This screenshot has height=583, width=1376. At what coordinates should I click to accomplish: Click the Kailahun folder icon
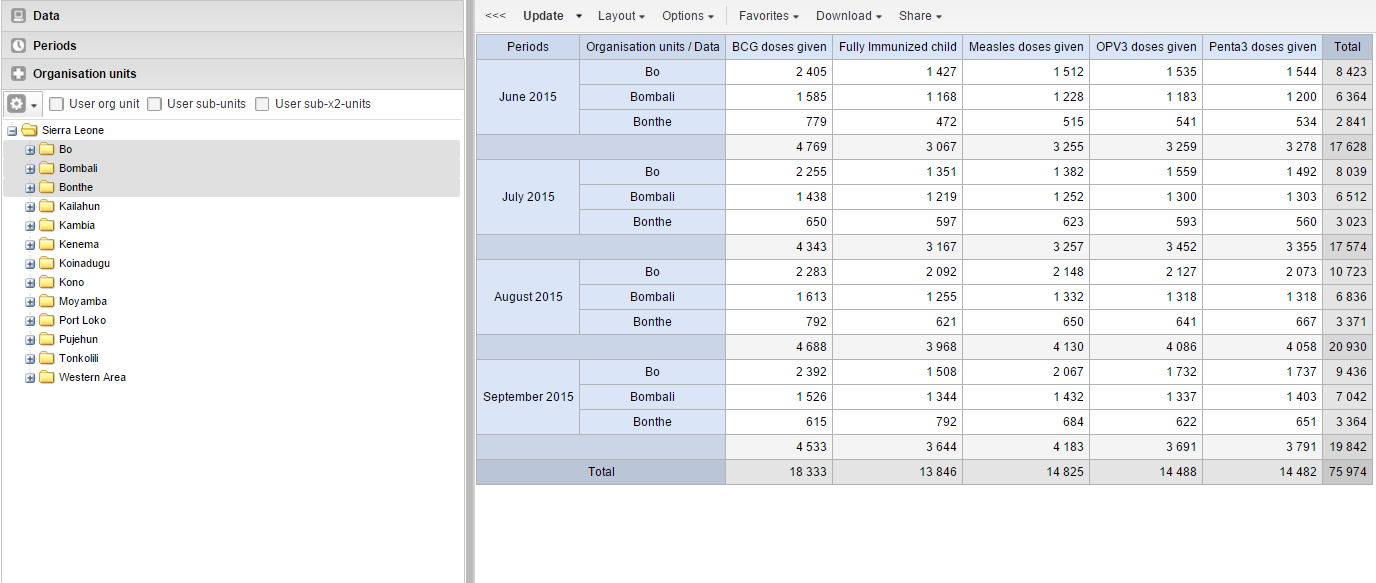point(46,206)
